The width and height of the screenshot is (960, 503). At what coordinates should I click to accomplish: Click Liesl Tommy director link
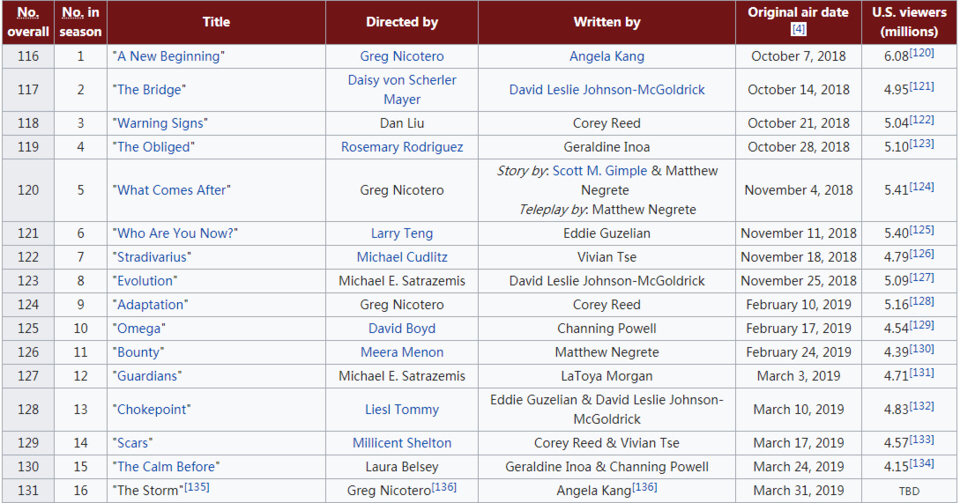pyautogui.click(x=401, y=409)
